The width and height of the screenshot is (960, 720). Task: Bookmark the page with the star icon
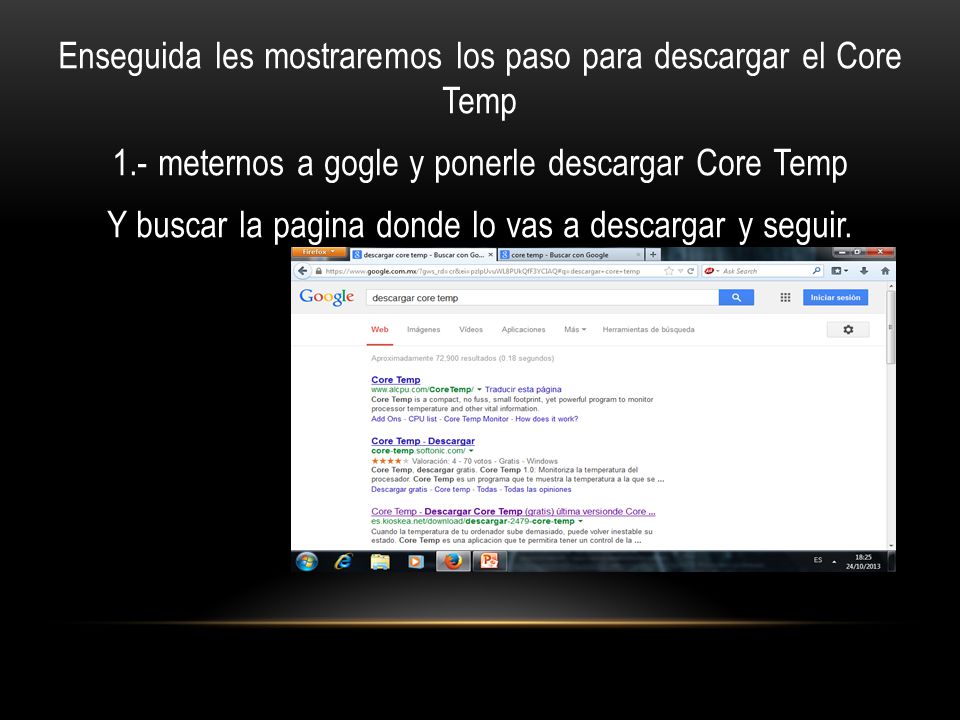click(x=669, y=271)
